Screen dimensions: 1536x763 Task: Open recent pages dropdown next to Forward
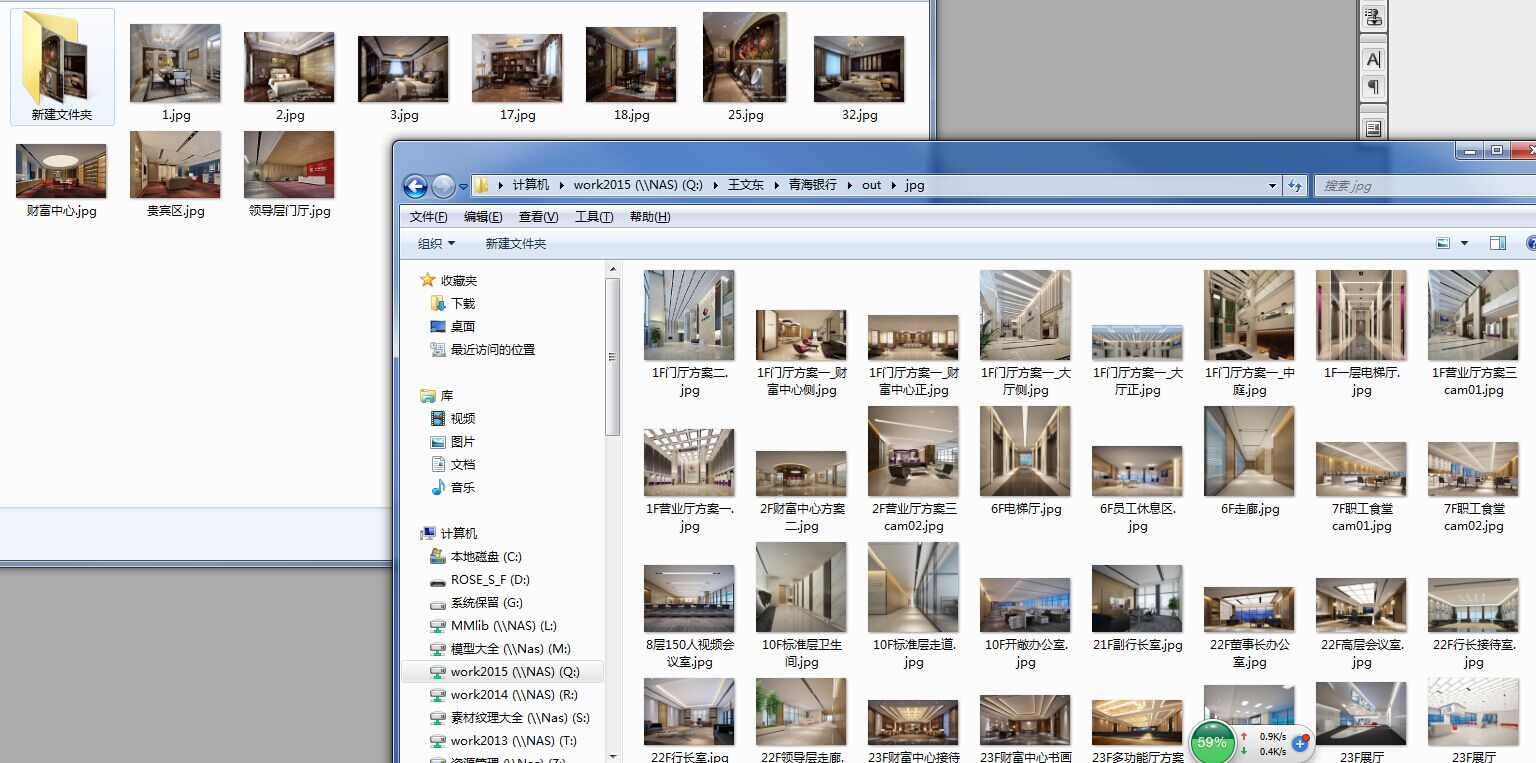point(464,186)
